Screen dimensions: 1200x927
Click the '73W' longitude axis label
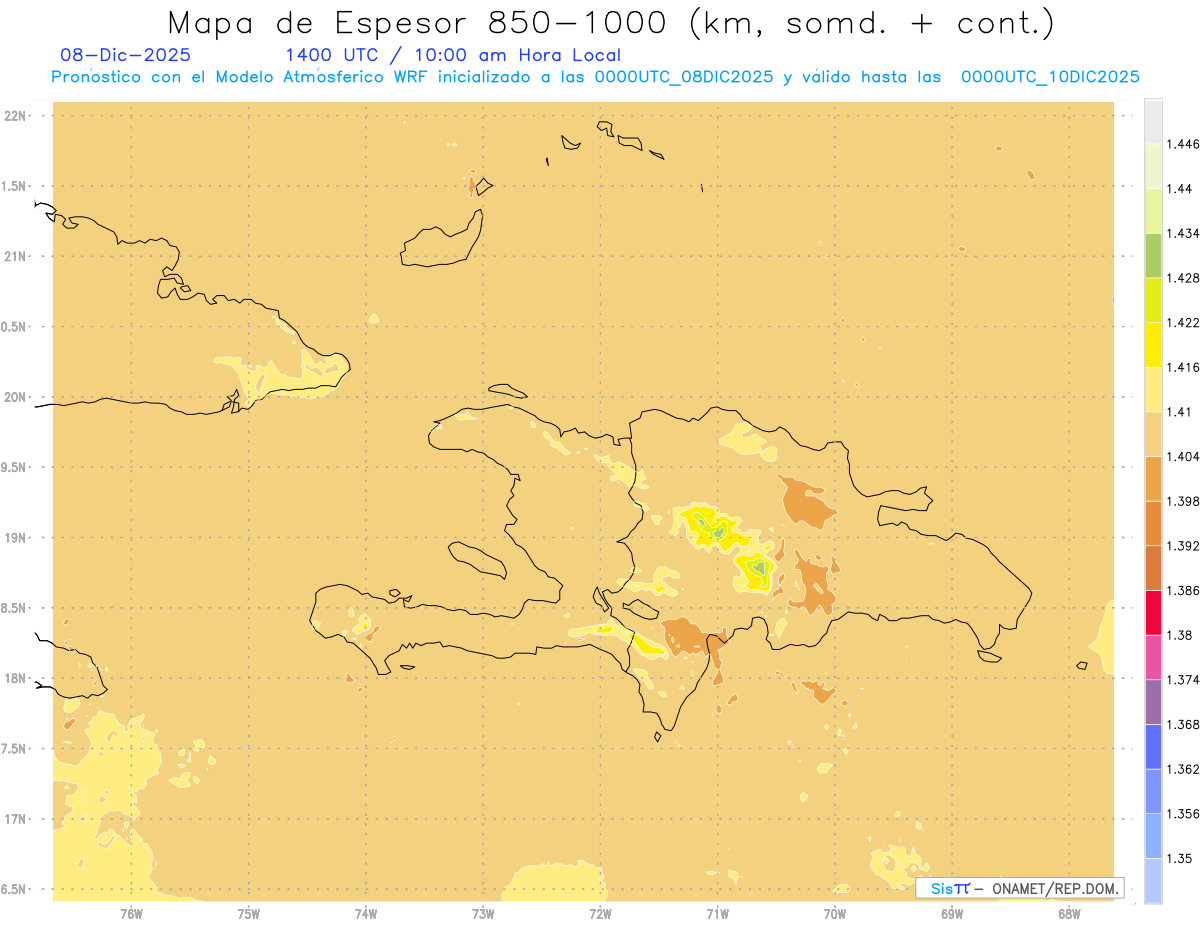tap(483, 914)
